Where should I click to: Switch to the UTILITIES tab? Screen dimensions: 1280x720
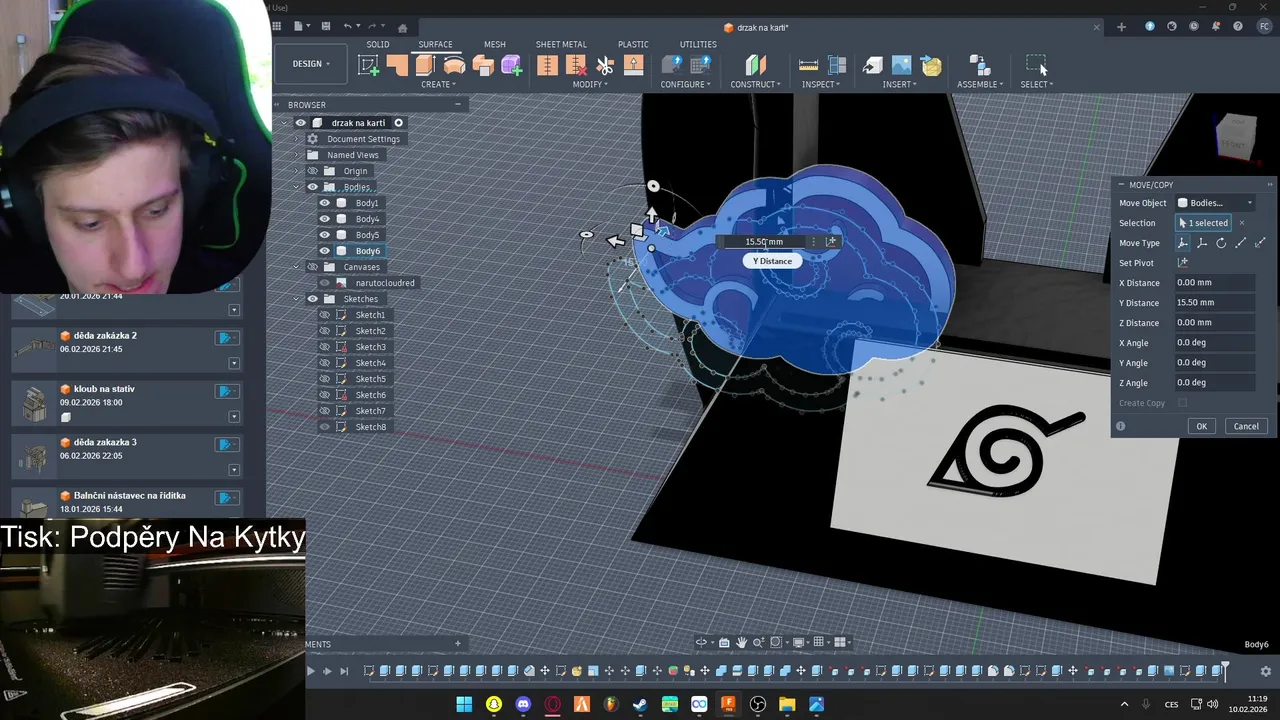(x=698, y=44)
